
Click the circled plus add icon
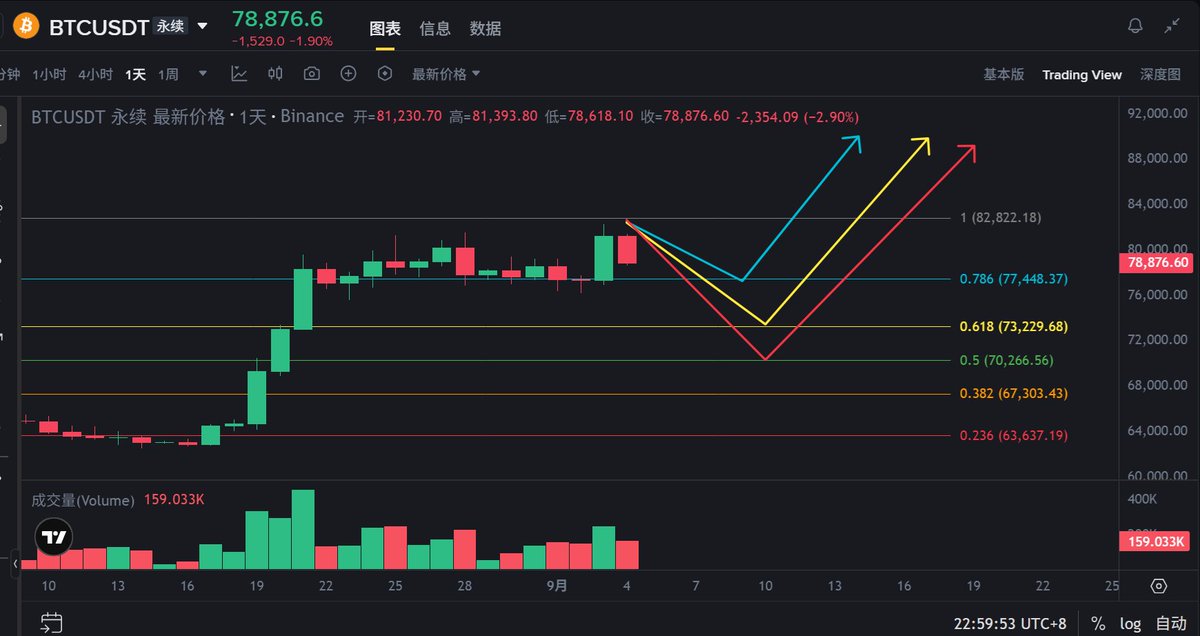click(348, 74)
